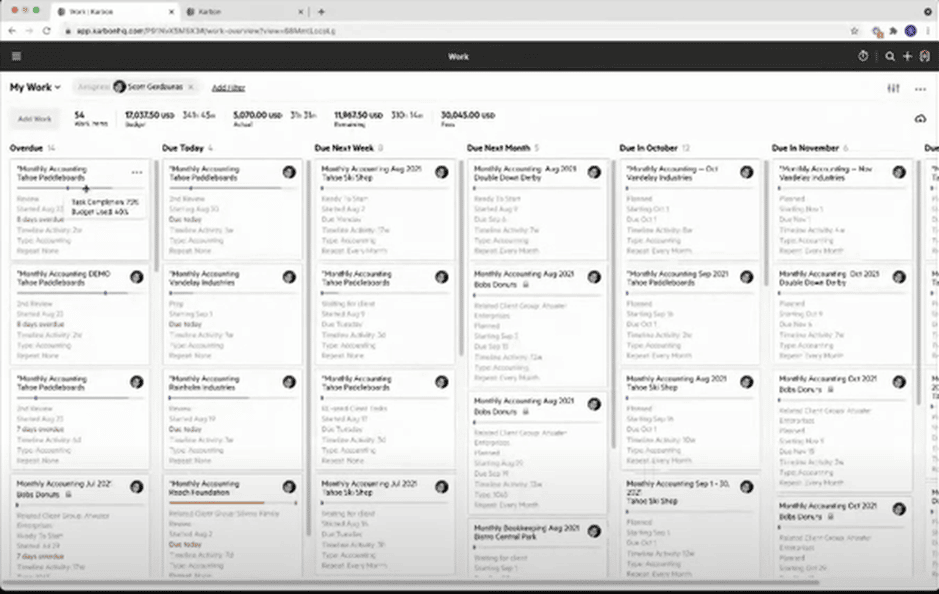The height and width of the screenshot is (594, 939).
Task: Click the plus icon in Karbon header
Action: (907, 56)
